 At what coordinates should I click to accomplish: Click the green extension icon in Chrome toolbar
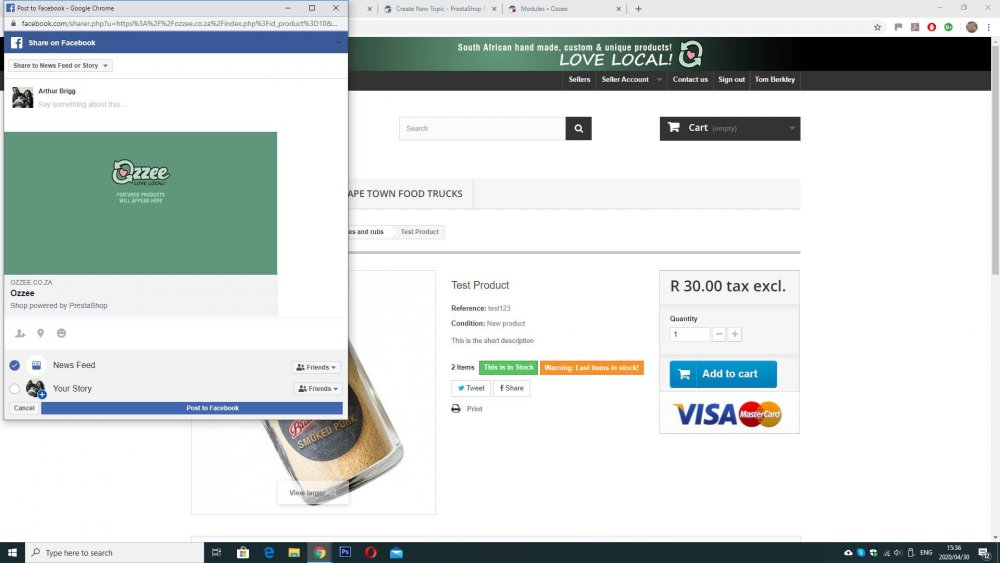[948, 27]
